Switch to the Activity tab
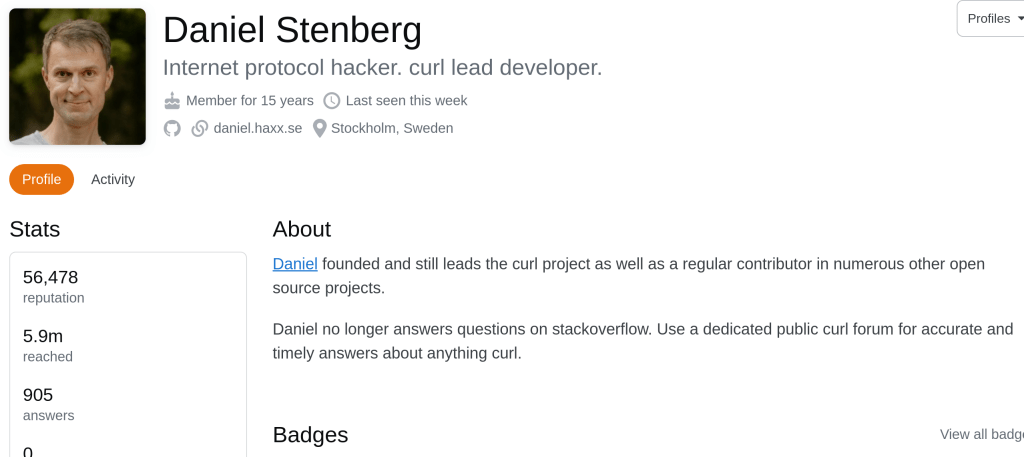This screenshot has height=457, width=1024. 113,179
